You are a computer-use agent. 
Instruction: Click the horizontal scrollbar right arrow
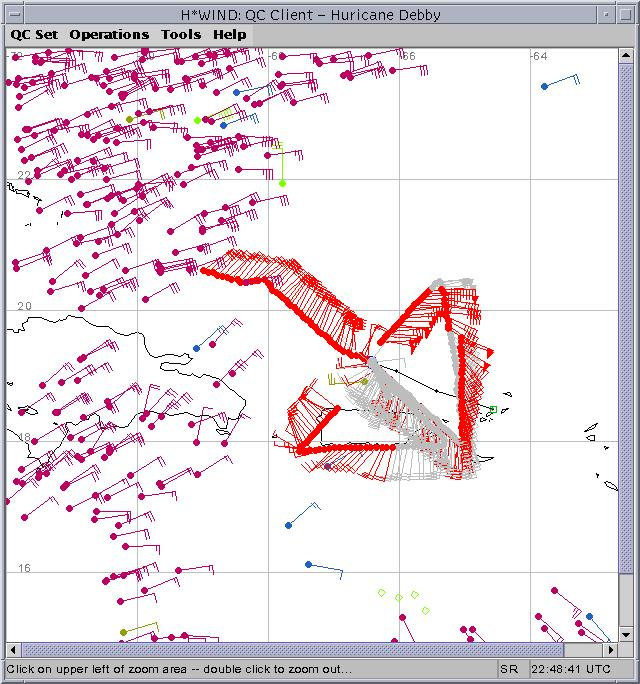pyautogui.click(x=613, y=650)
